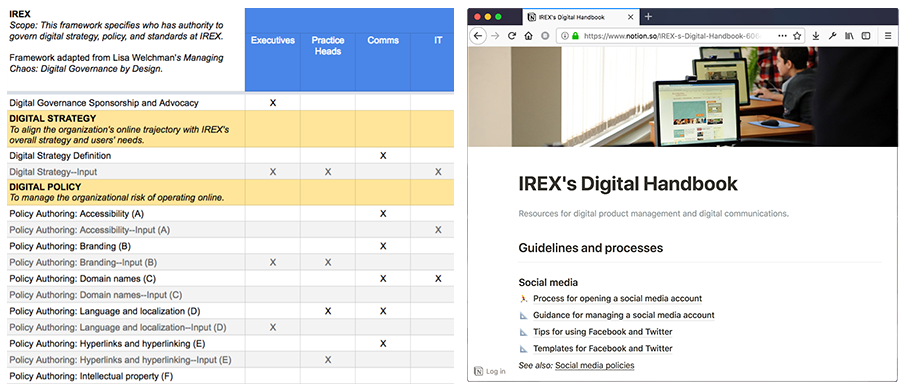
Task: Click Policy Authoring: Domain names (C) label
Action: (83, 278)
